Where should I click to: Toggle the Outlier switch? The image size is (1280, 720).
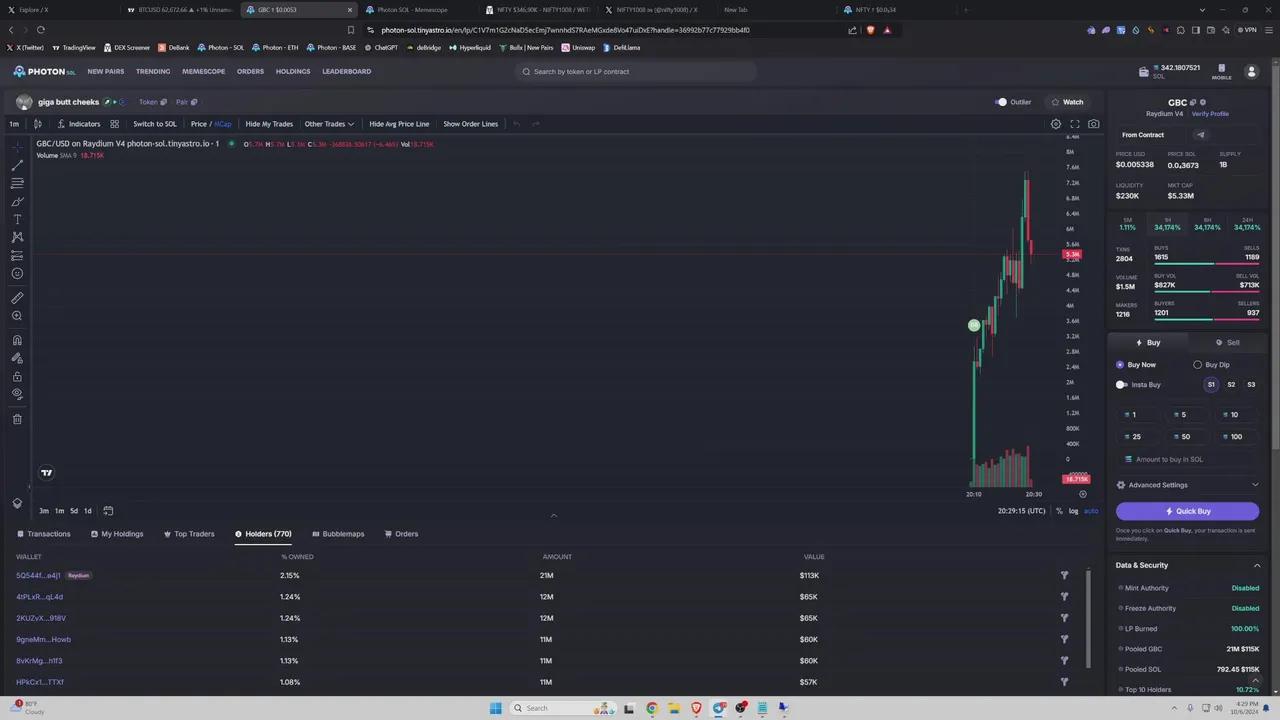click(x=1001, y=102)
